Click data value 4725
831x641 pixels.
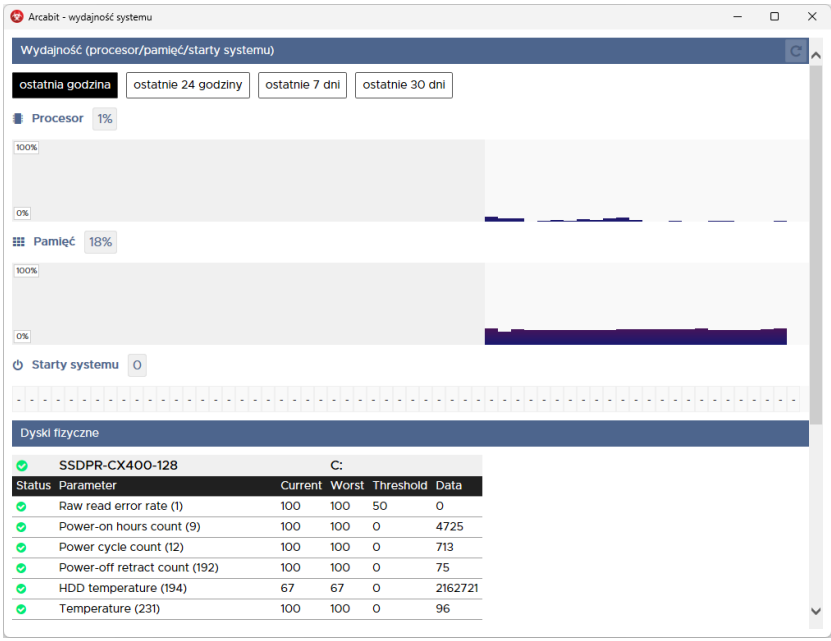[x=449, y=527]
